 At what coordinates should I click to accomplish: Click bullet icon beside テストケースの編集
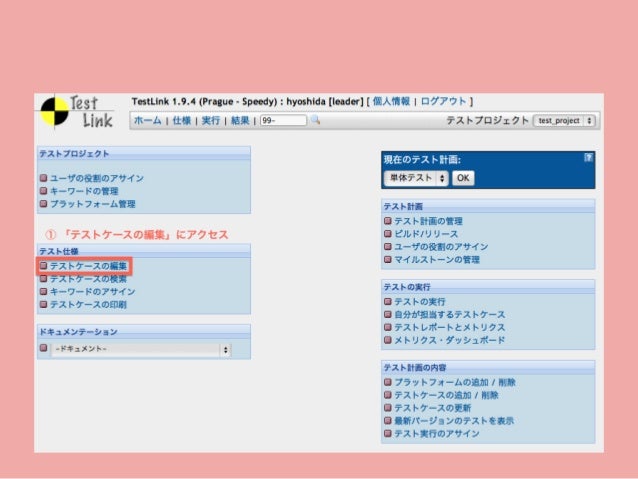(x=44, y=266)
